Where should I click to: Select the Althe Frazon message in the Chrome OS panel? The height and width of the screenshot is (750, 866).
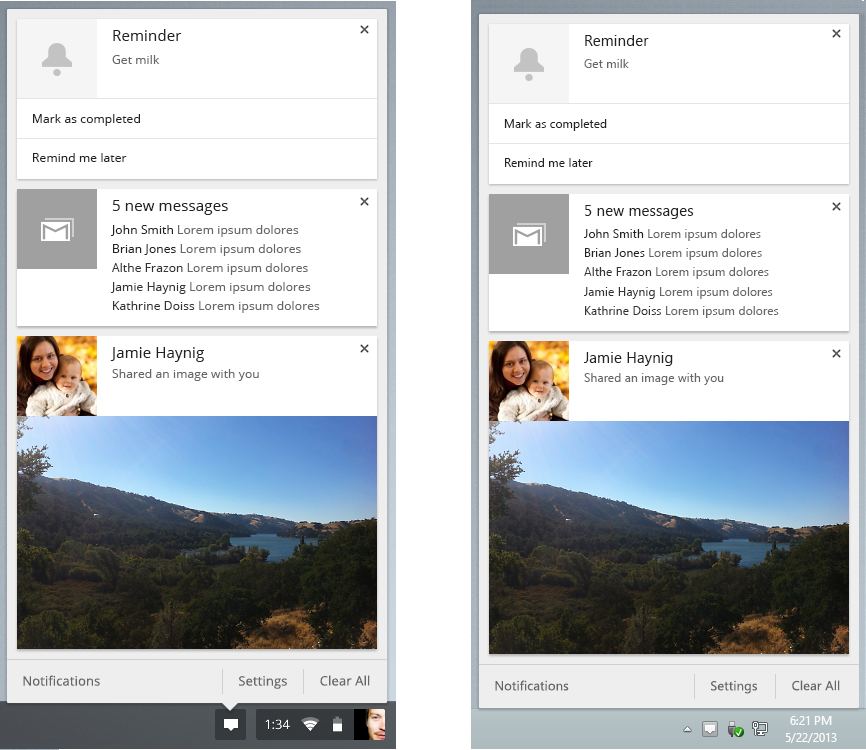point(210,268)
